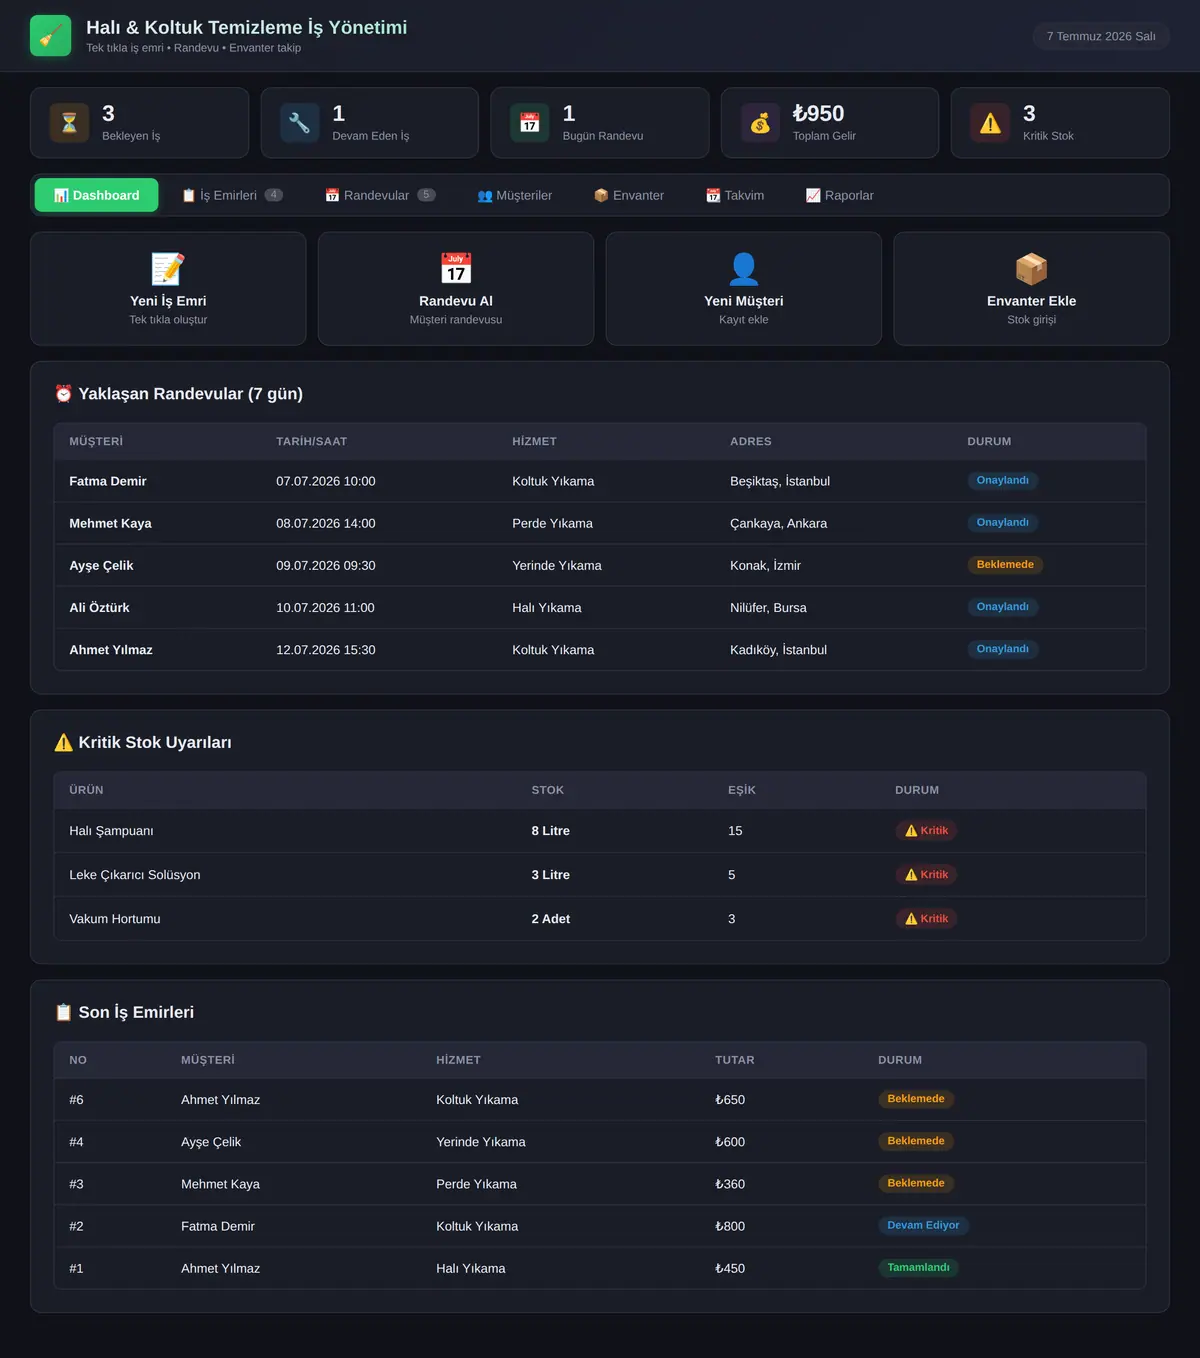This screenshot has width=1200, height=1358.
Task: Click the Devam Ediyor status badge
Action: click(923, 1226)
